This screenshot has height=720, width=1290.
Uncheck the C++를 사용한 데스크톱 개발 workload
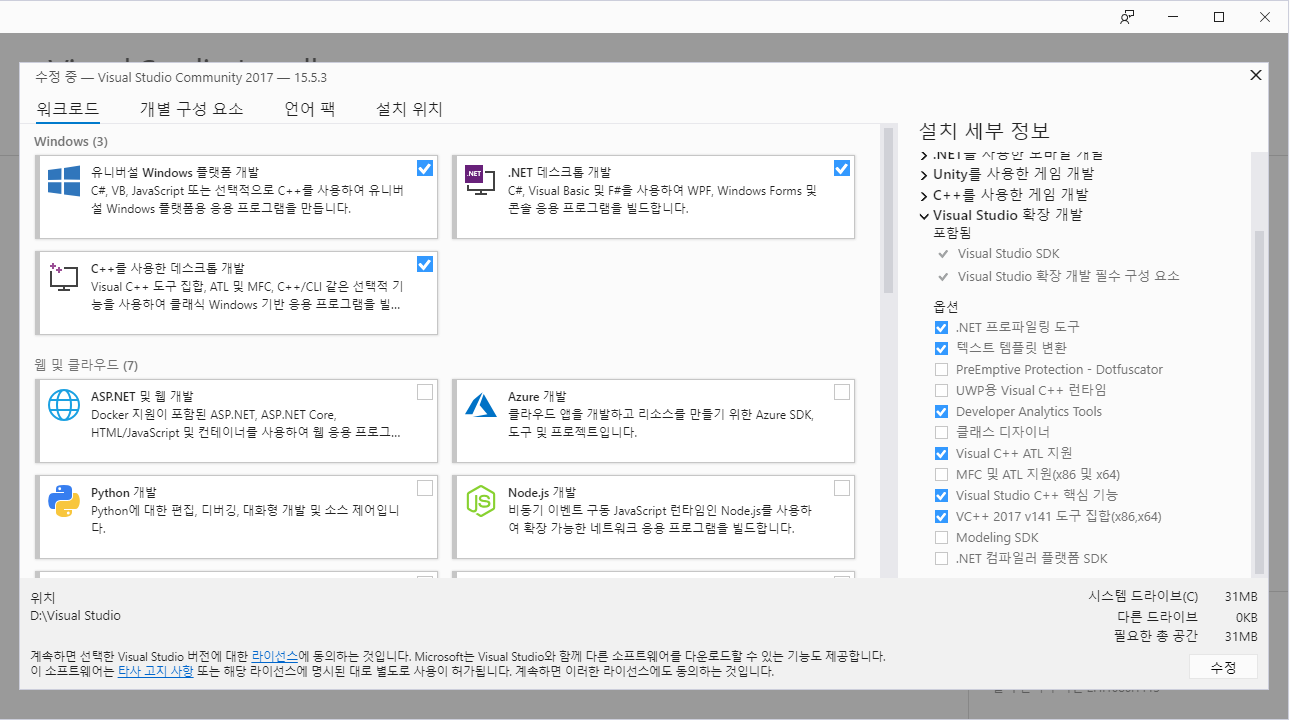pos(425,264)
